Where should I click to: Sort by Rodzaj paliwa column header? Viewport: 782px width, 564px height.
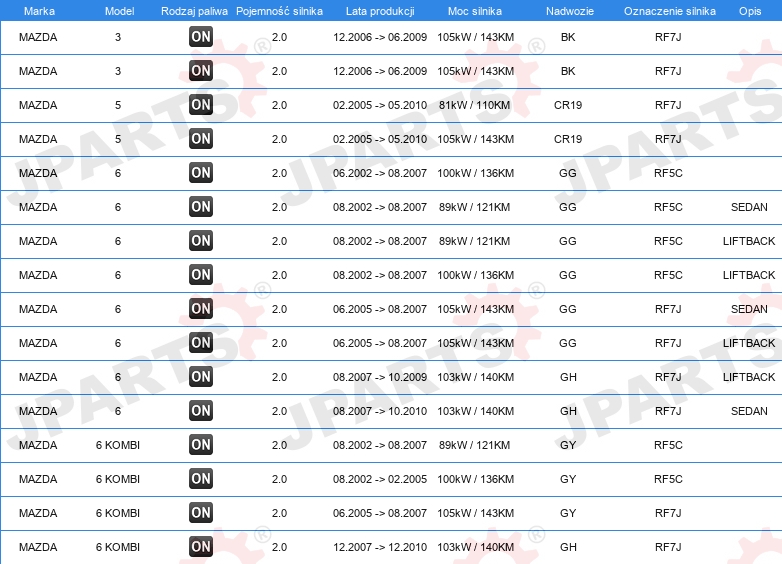pyautogui.click(x=195, y=11)
